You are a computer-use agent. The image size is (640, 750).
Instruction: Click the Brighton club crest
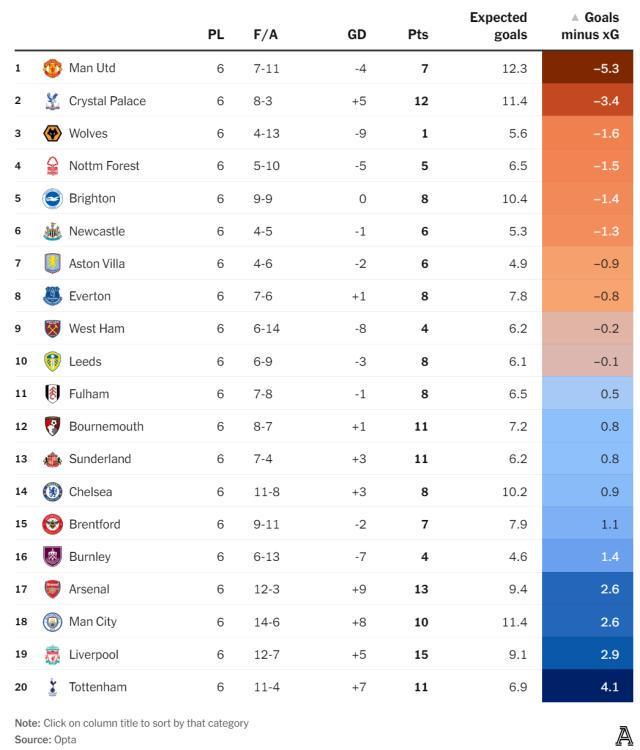(53, 198)
